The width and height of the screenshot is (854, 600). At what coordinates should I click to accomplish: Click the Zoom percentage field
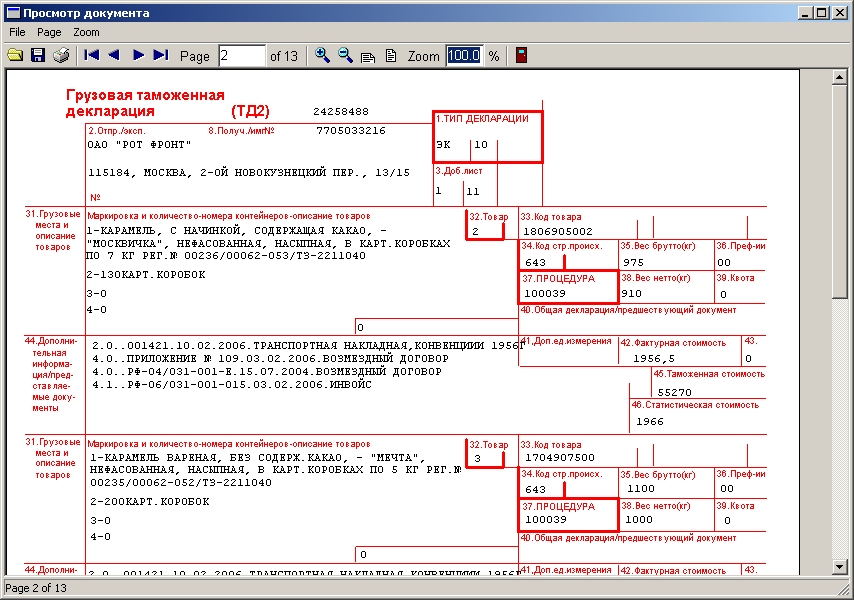point(463,56)
